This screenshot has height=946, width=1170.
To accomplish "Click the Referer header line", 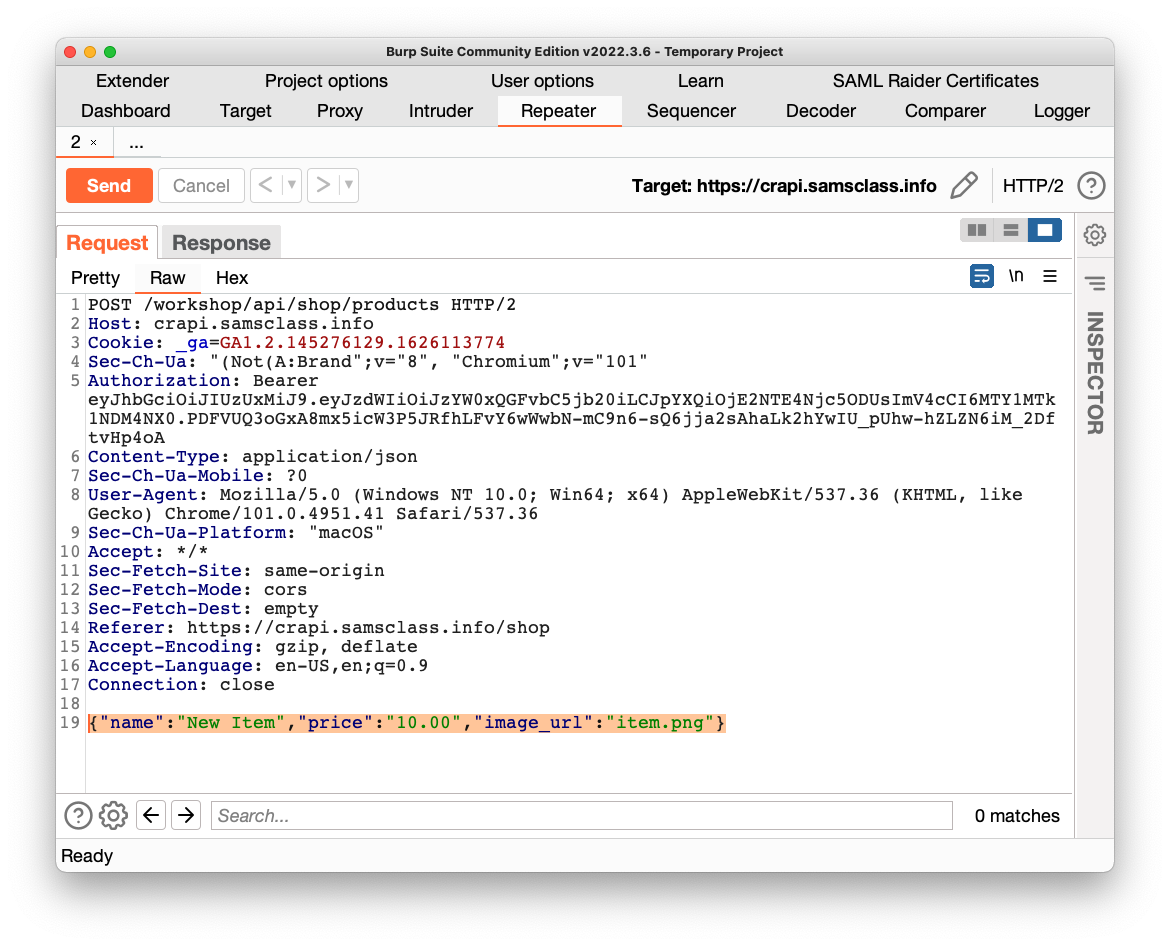I will click(x=319, y=627).
